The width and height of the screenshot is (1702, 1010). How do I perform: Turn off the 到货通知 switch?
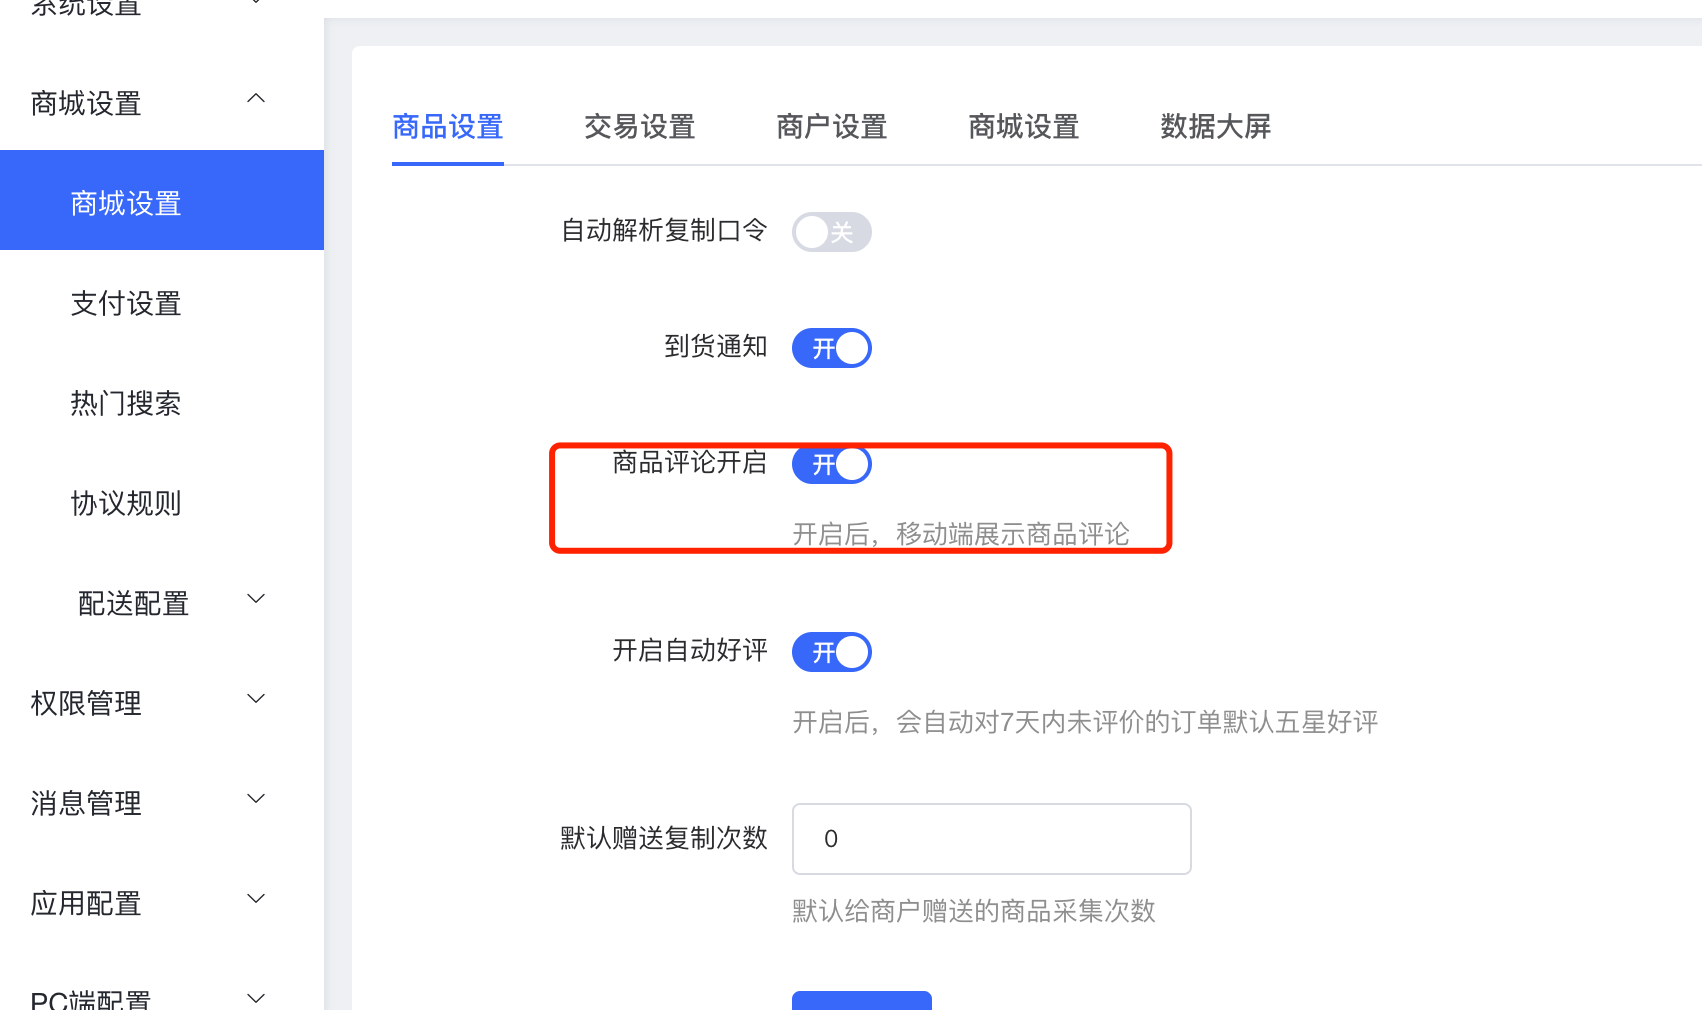pos(832,348)
